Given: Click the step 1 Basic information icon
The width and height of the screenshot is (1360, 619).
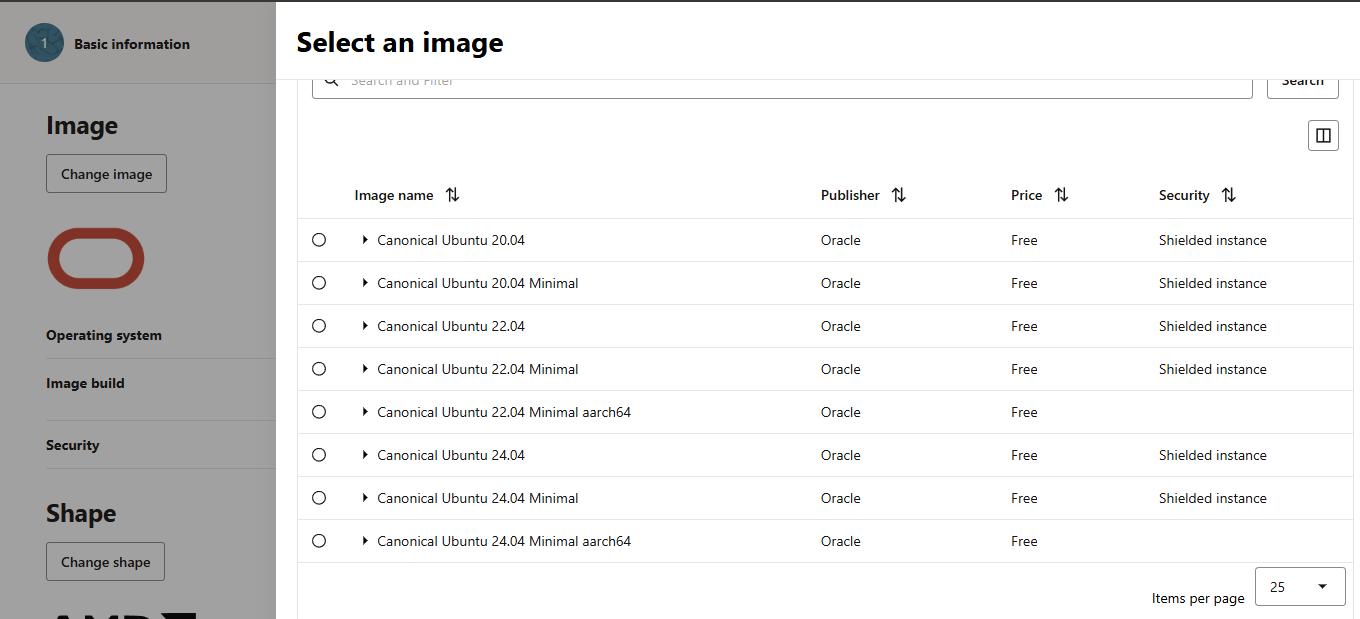Looking at the screenshot, I should (44, 44).
